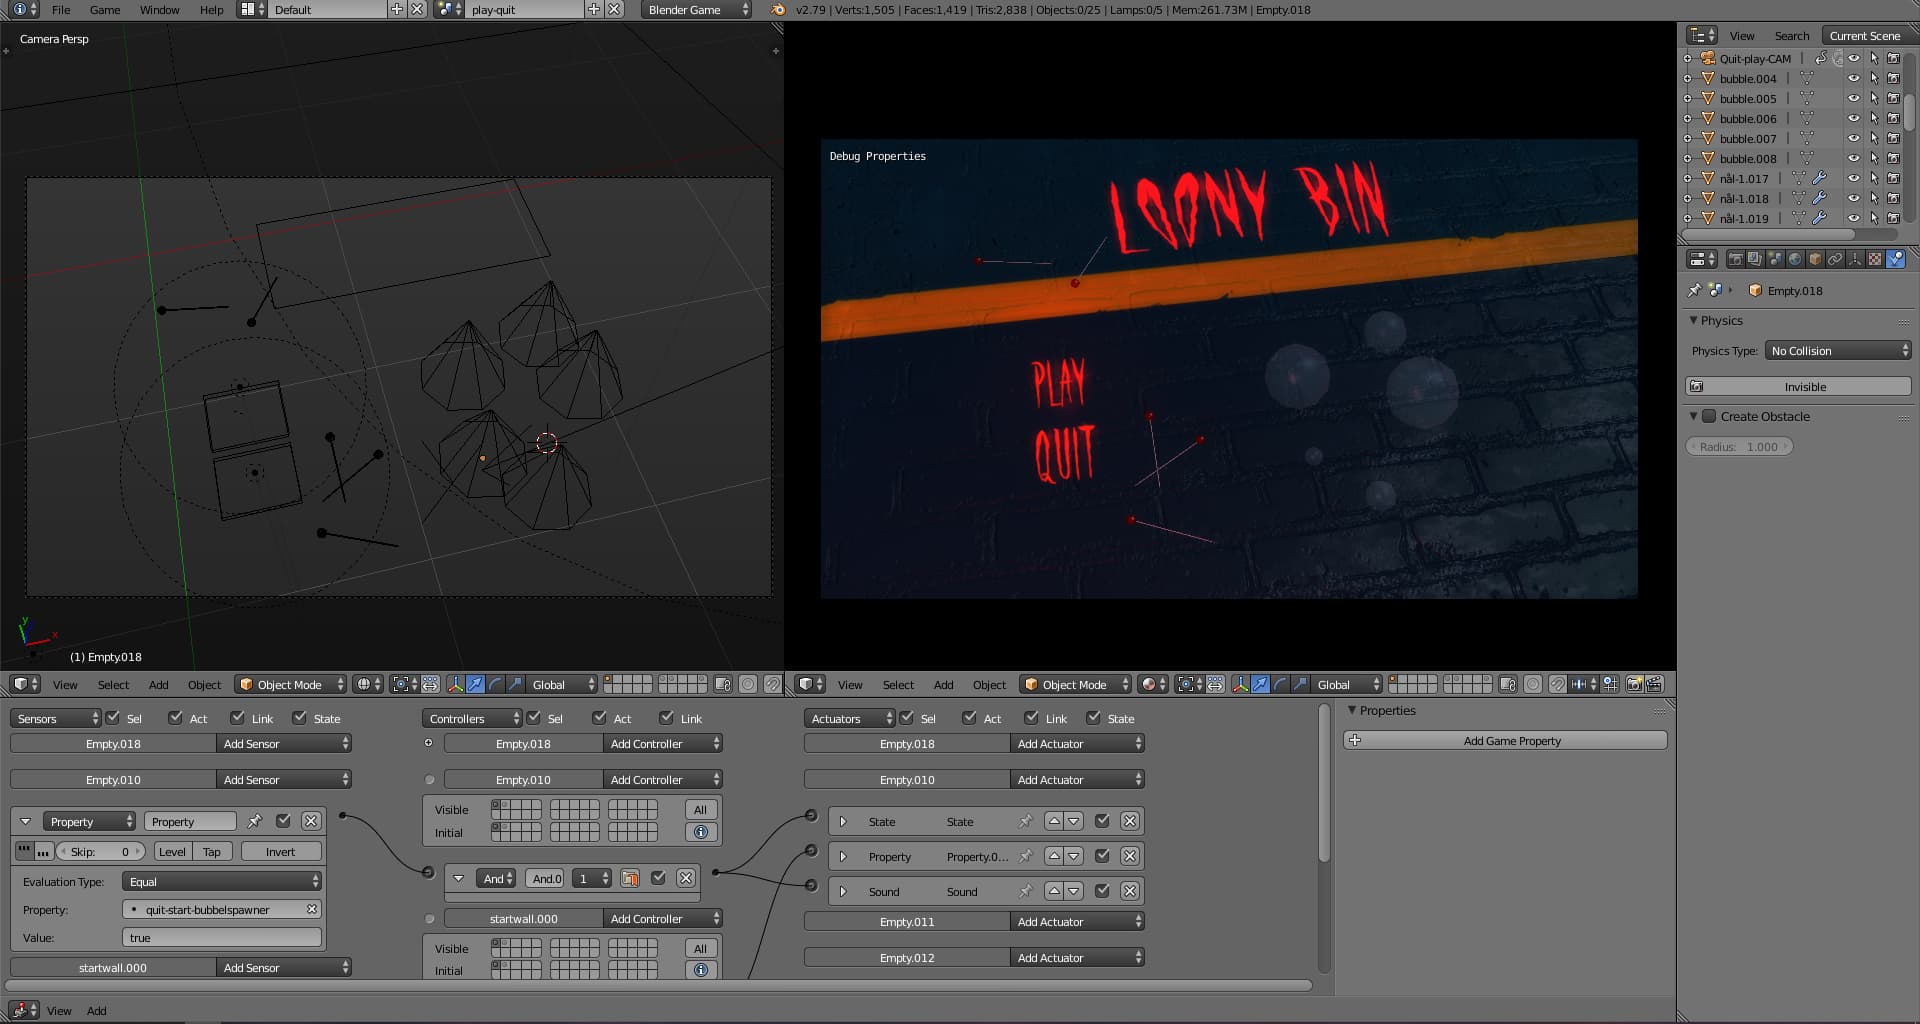Show state info for Empty.010 controllers
This screenshot has width=1920, height=1024.
(x=701, y=832)
